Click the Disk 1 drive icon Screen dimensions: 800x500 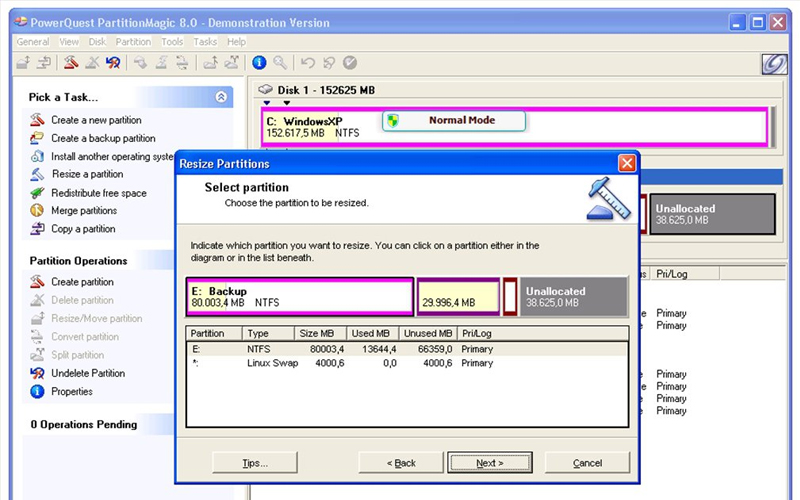[x=265, y=90]
